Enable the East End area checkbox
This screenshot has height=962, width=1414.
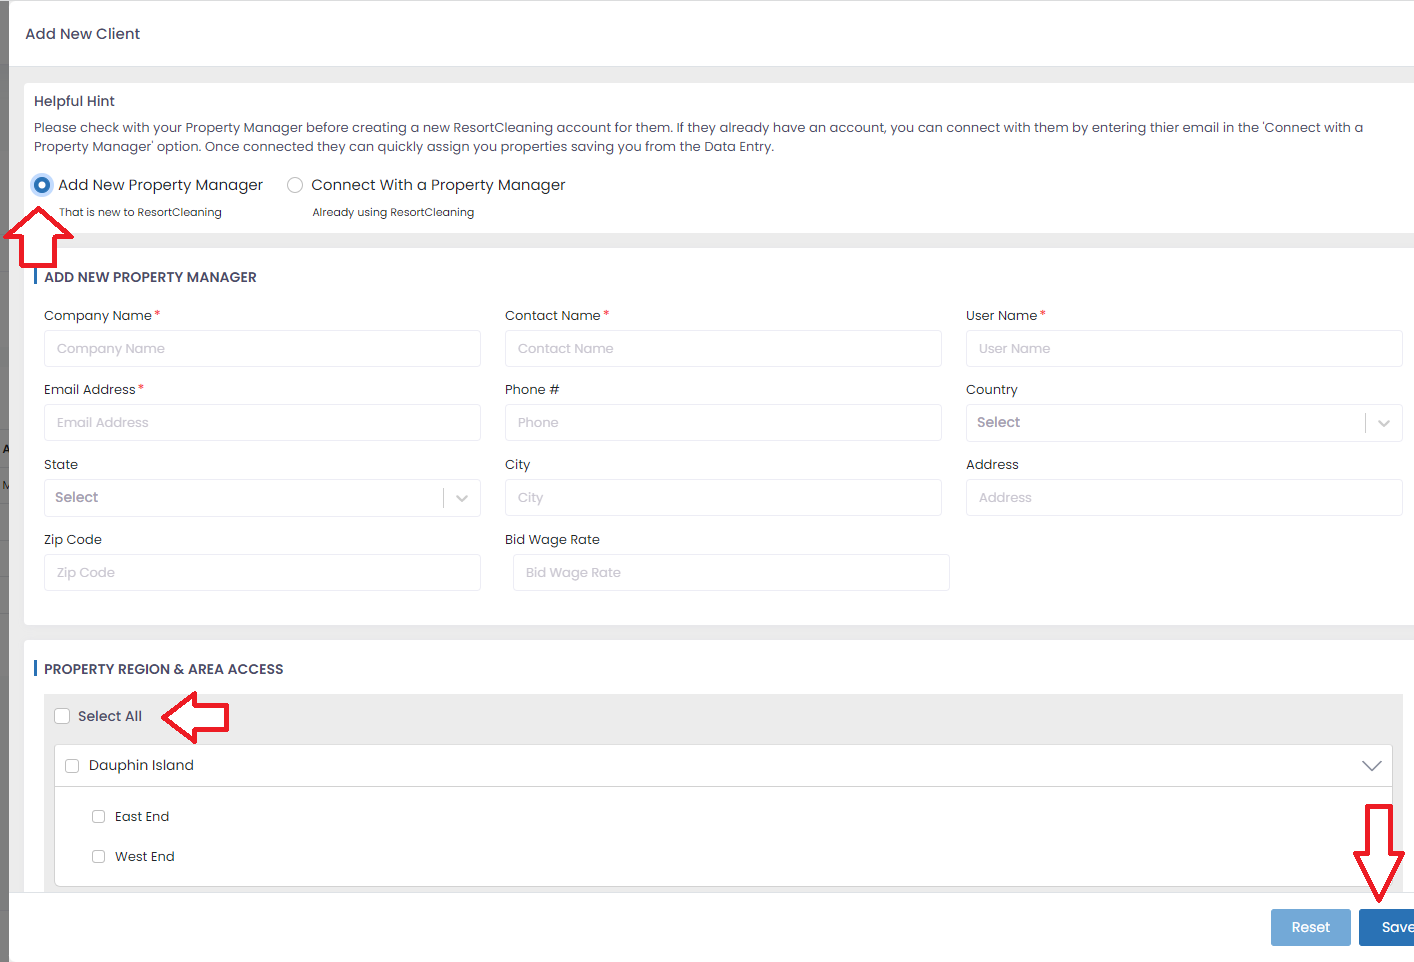click(98, 817)
